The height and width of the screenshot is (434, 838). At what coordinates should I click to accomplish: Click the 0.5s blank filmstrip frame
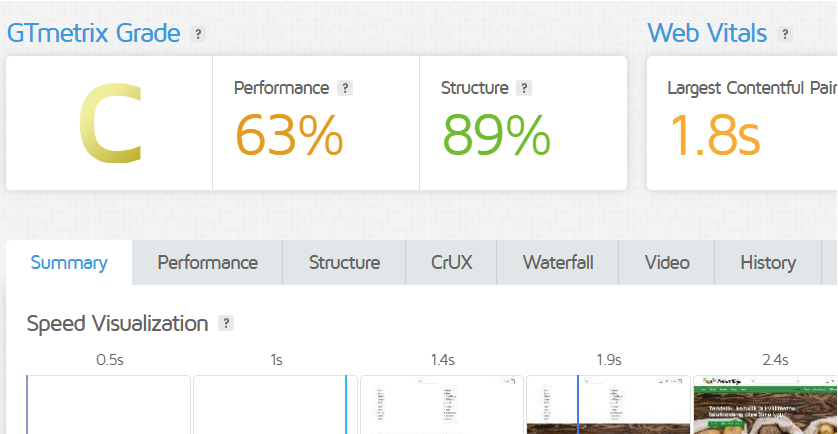(108, 405)
